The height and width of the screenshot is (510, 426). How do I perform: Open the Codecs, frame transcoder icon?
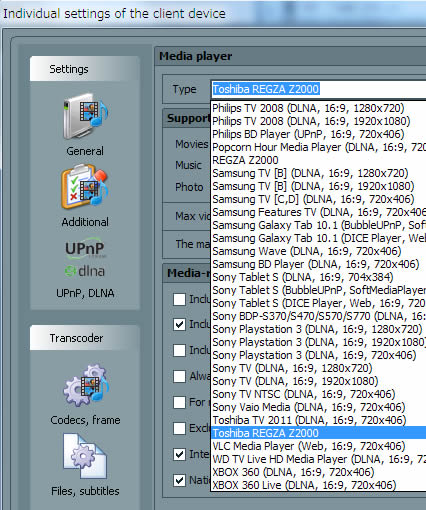[x=86, y=386]
